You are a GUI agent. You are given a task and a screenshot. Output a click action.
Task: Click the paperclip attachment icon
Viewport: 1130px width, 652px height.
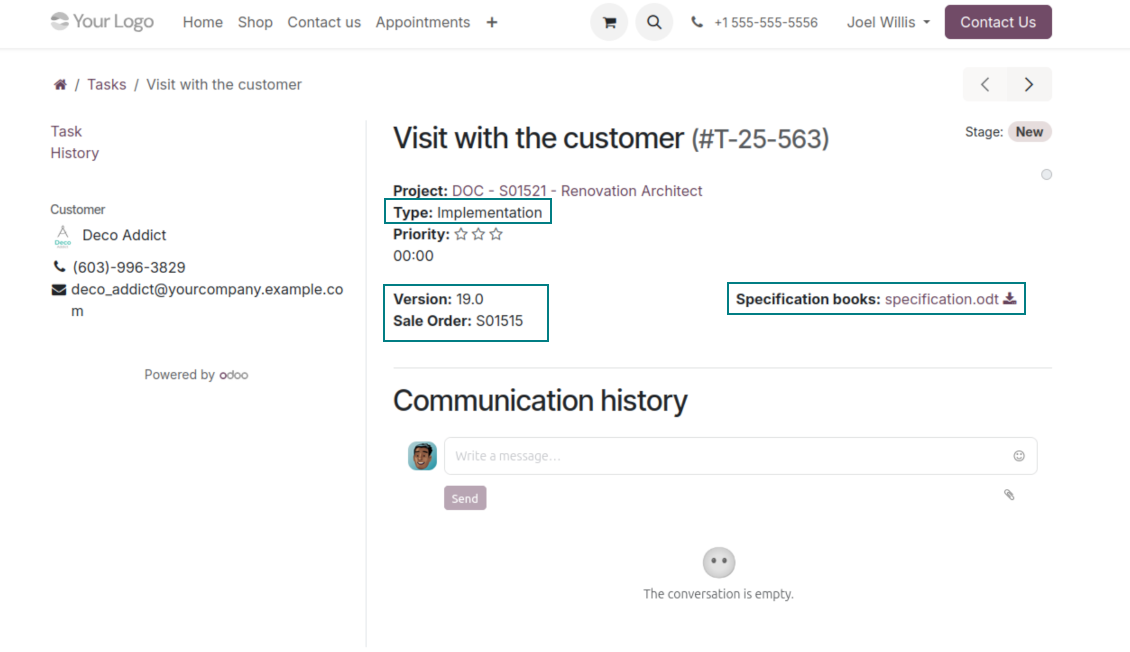pyautogui.click(x=1009, y=495)
